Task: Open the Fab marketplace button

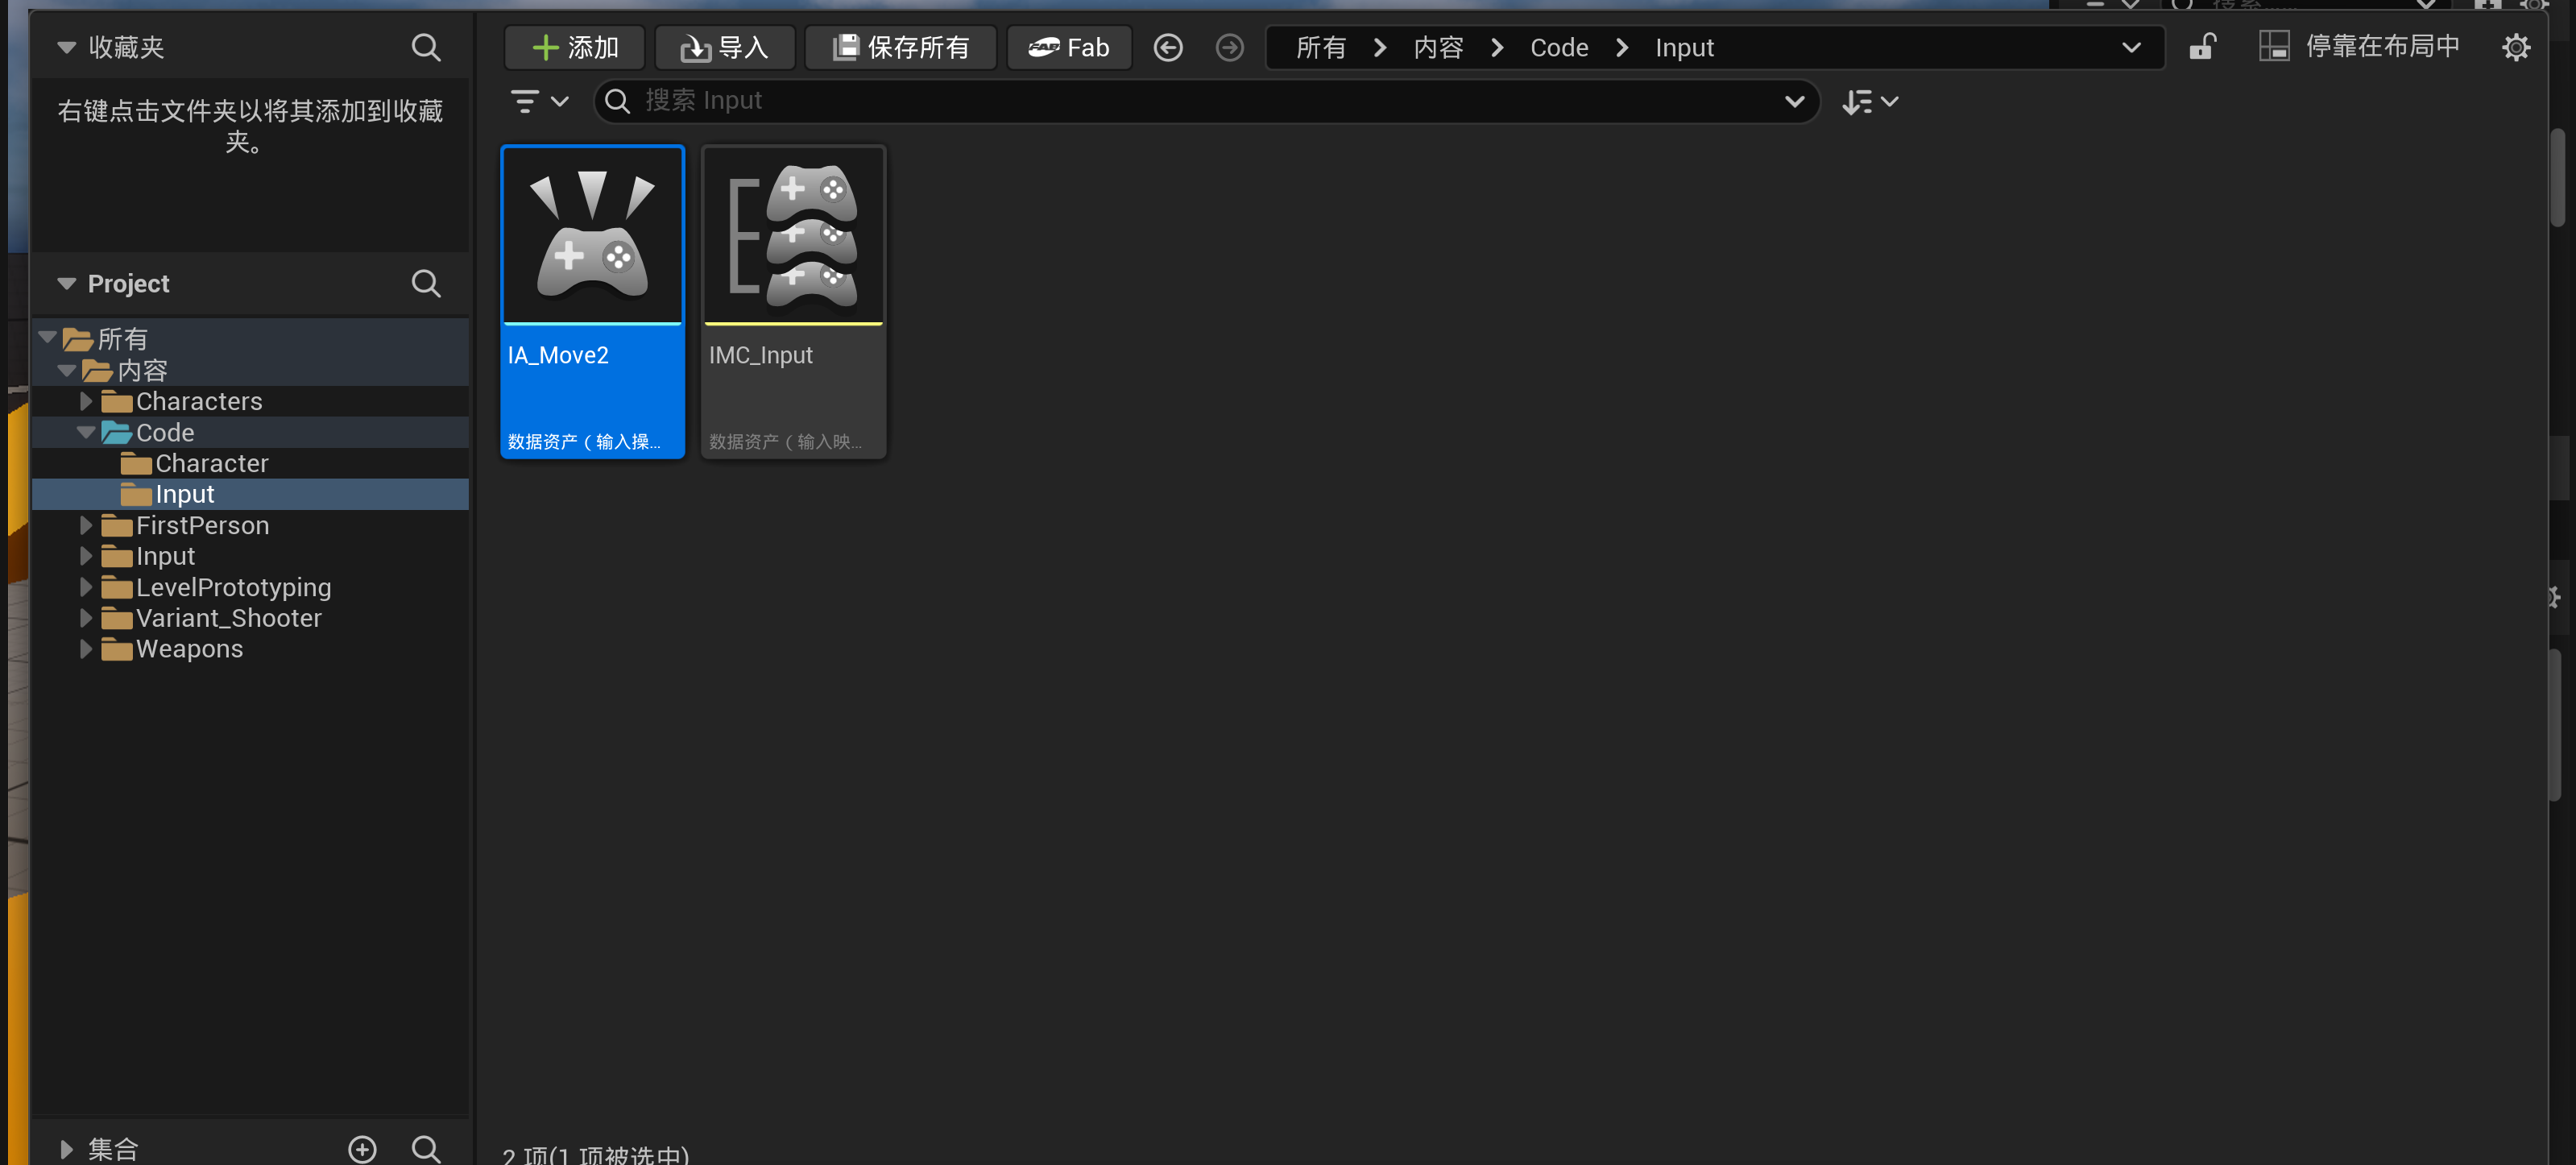Action: (1068, 47)
